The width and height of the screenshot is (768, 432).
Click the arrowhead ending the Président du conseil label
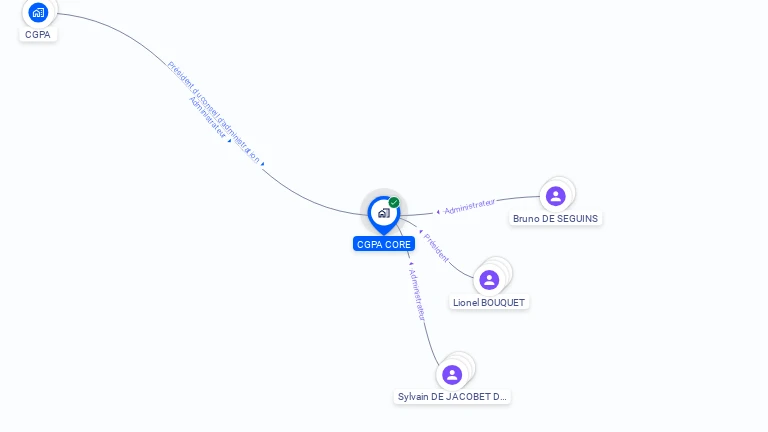pos(263,164)
